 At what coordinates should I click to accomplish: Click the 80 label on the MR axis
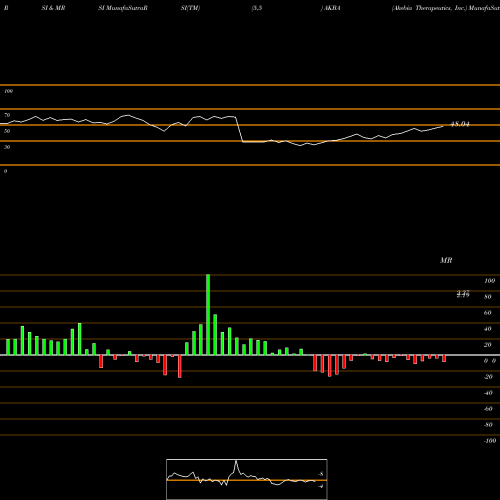[488, 297]
